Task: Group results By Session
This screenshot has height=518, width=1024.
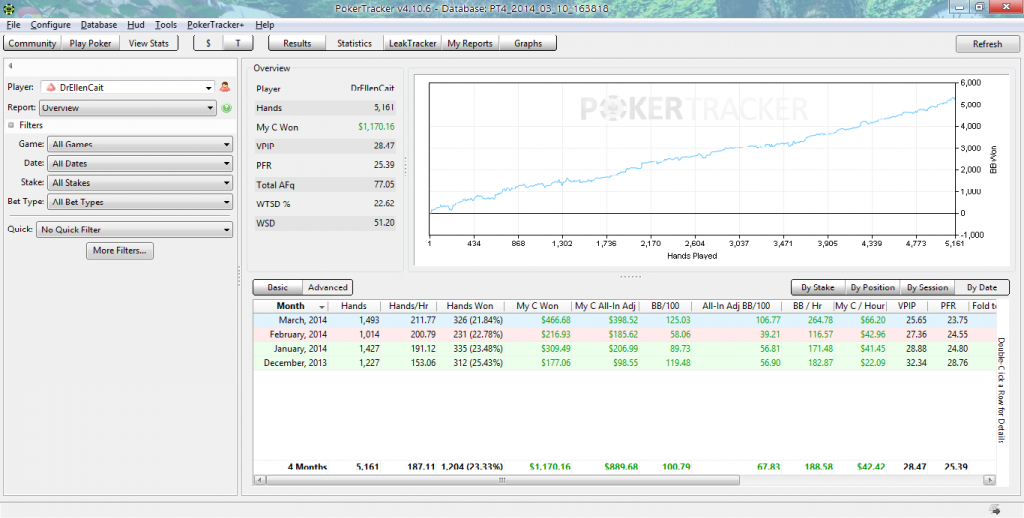Action: point(927,287)
